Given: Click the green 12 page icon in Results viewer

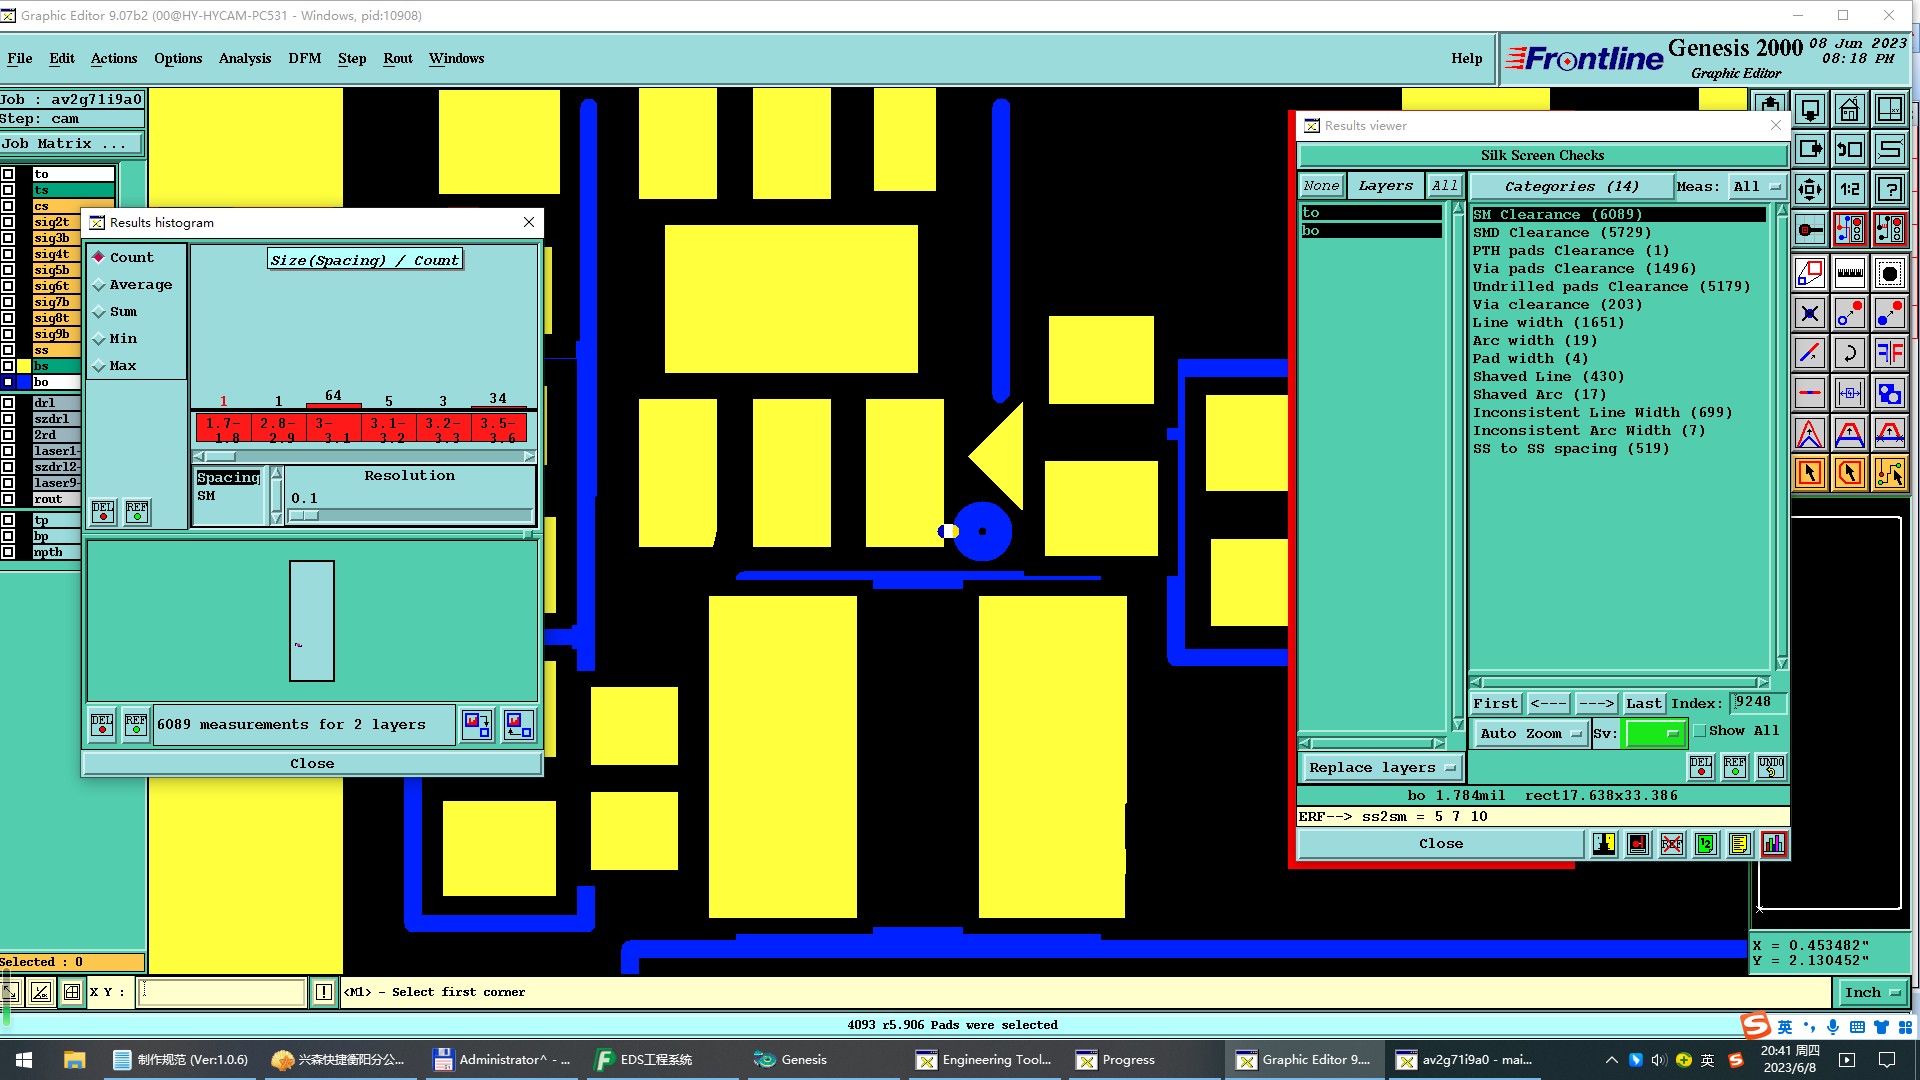Looking at the screenshot, I should point(1705,844).
